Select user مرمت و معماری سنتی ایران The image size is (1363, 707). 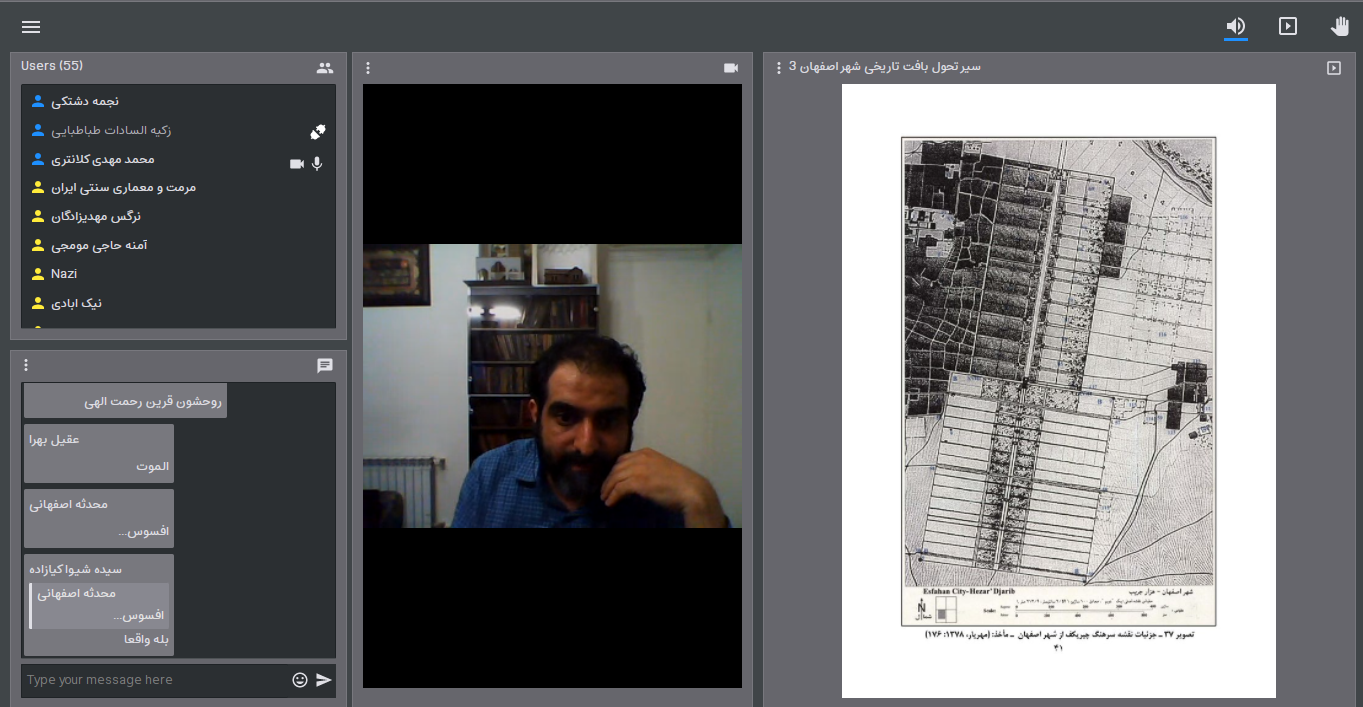(179, 187)
